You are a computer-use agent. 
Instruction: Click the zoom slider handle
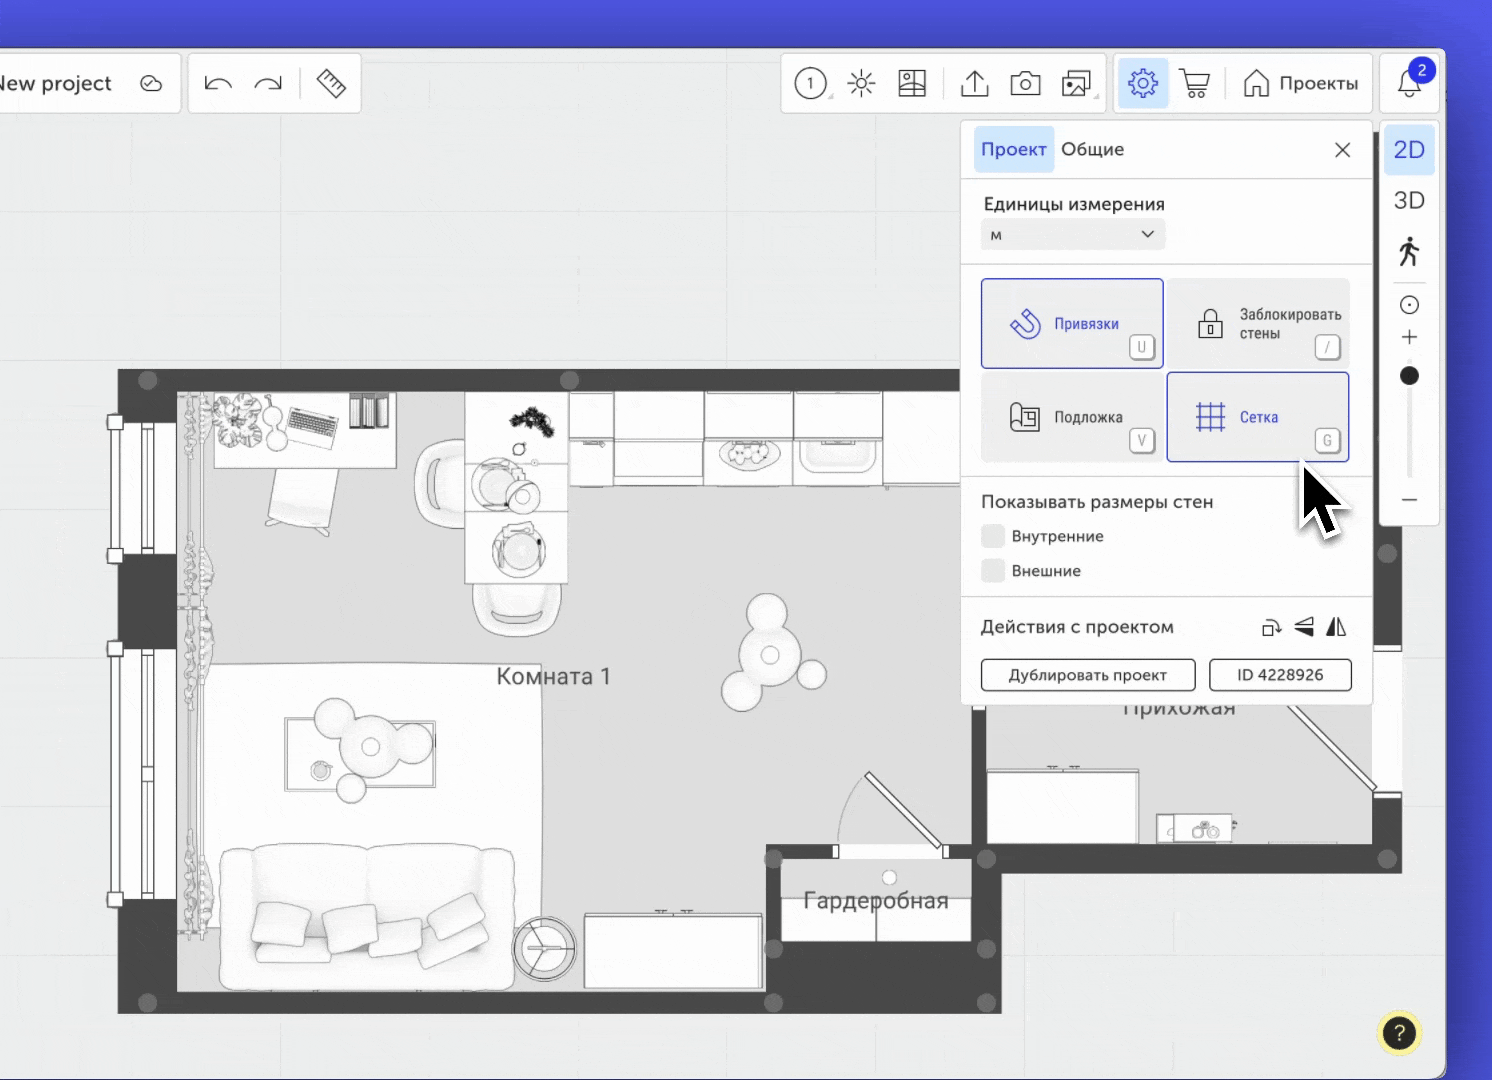(x=1409, y=376)
